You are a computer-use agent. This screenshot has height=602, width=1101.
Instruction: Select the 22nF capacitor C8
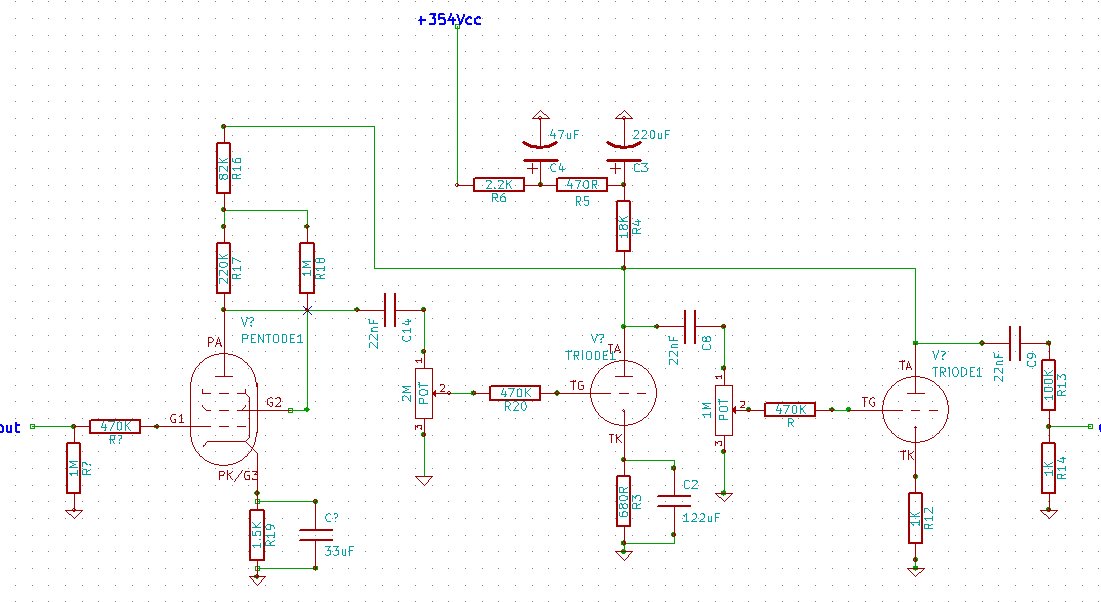(690, 326)
